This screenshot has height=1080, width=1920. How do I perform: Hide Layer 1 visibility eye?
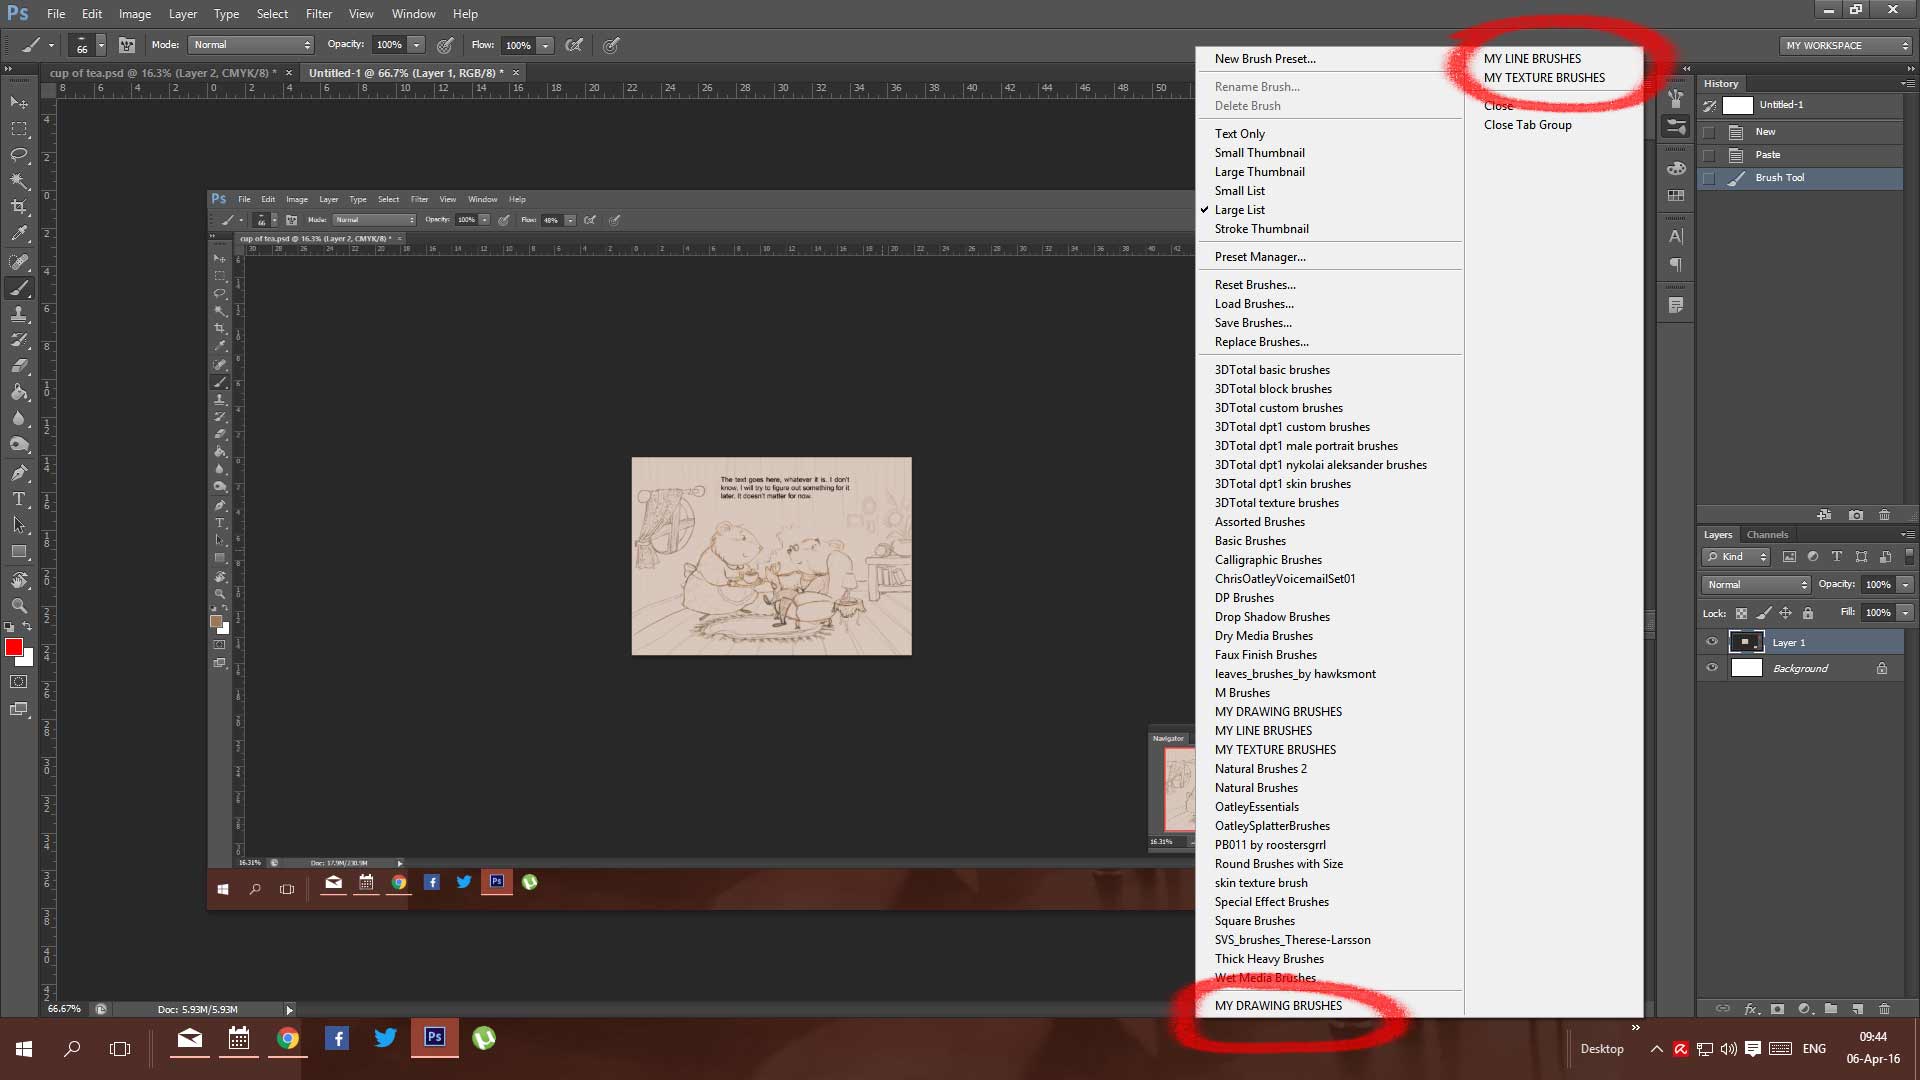click(1712, 642)
